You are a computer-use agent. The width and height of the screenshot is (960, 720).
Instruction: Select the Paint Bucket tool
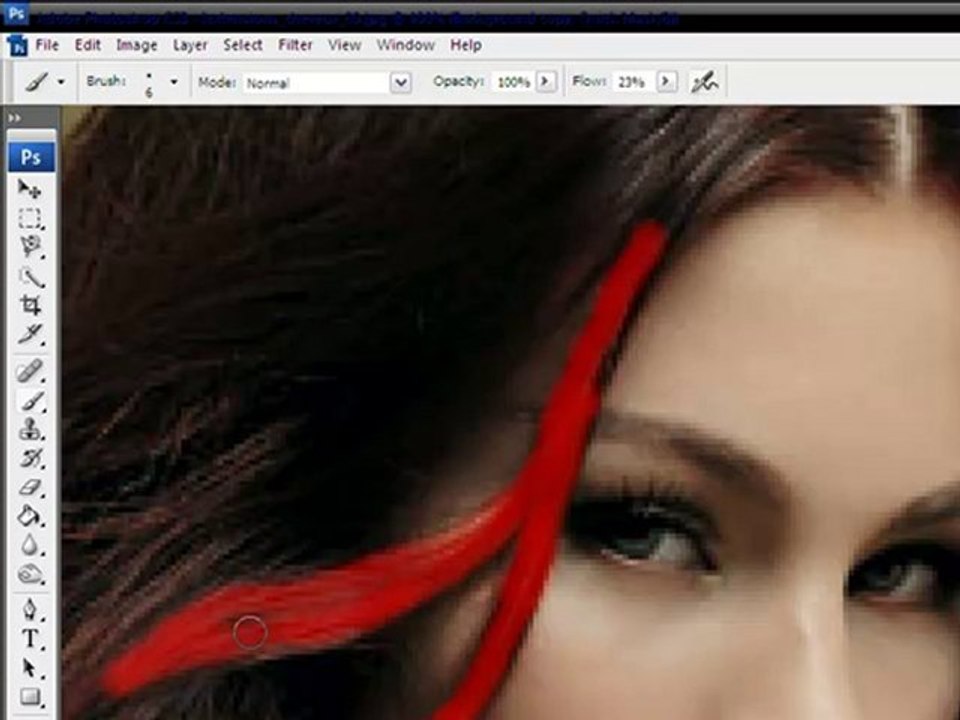[29, 516]
